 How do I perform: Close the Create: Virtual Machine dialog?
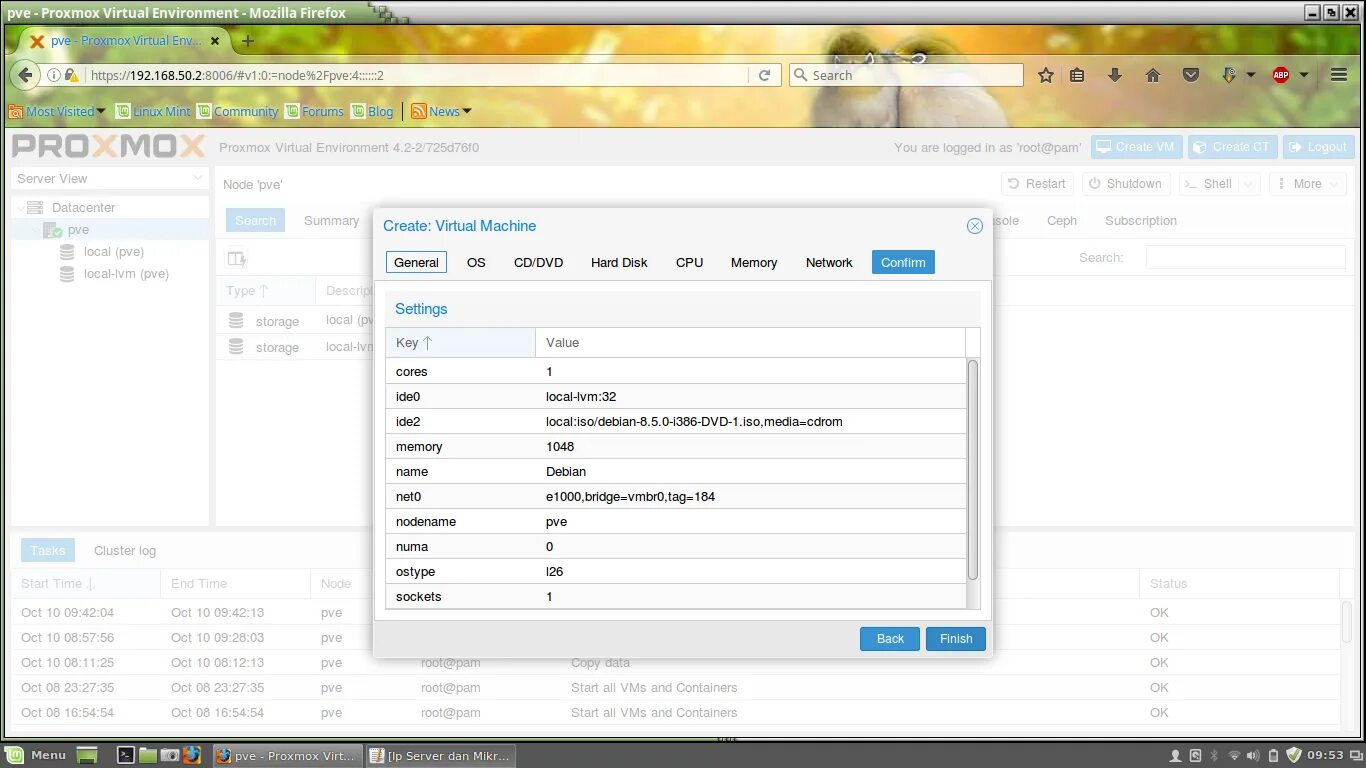click(975, 226)
